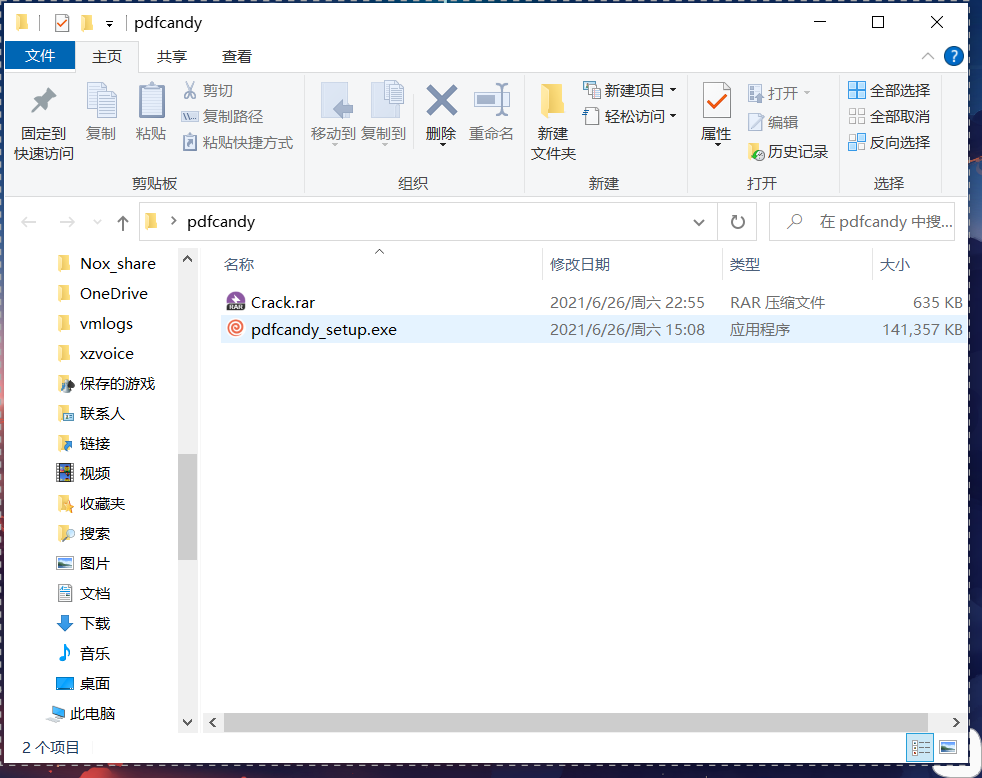Click 打开 (Open) in the ribbon
This screenshot has width=982, height=778.
click(x=780, y=93)
